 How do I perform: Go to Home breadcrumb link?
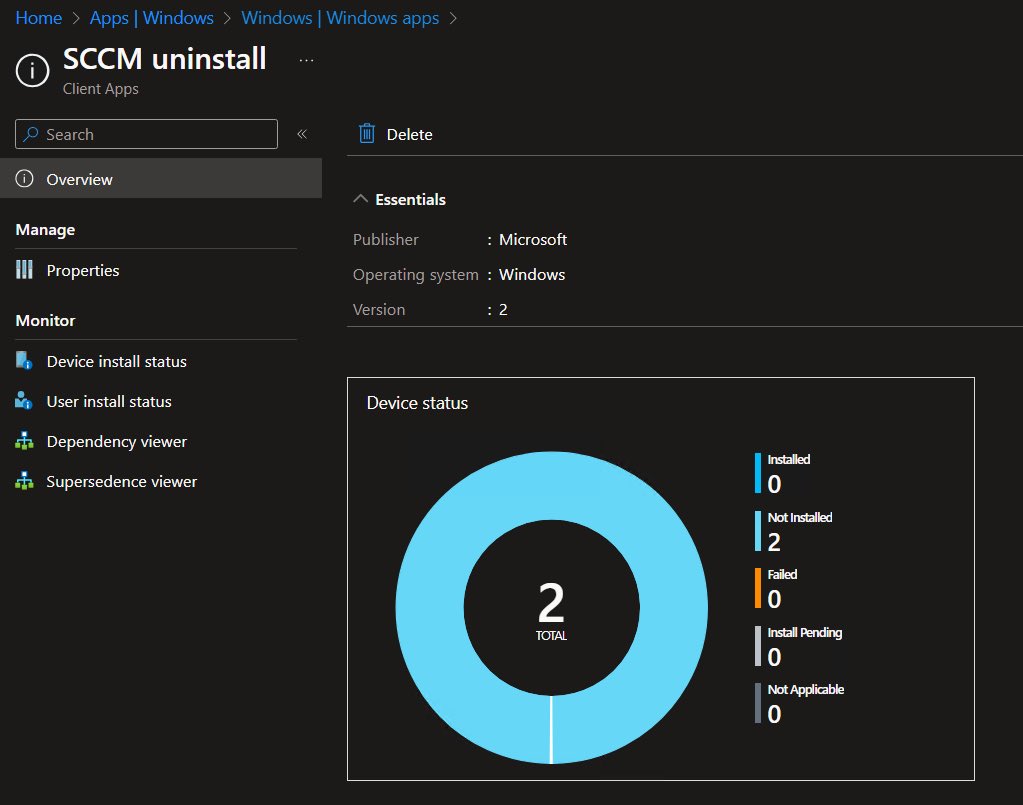pyautogui.click(x=38, y=18)
